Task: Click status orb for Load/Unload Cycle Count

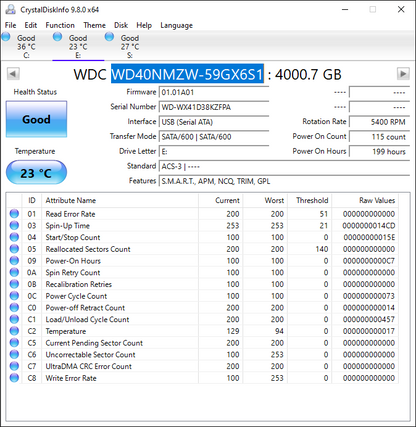Action: click(x=14, y=319)
